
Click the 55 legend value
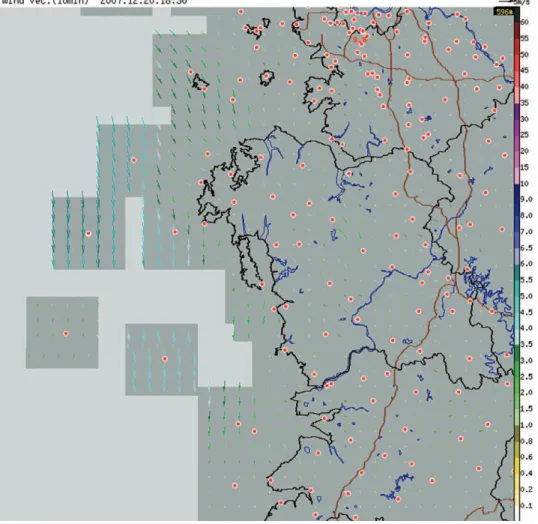coord(524,38)
